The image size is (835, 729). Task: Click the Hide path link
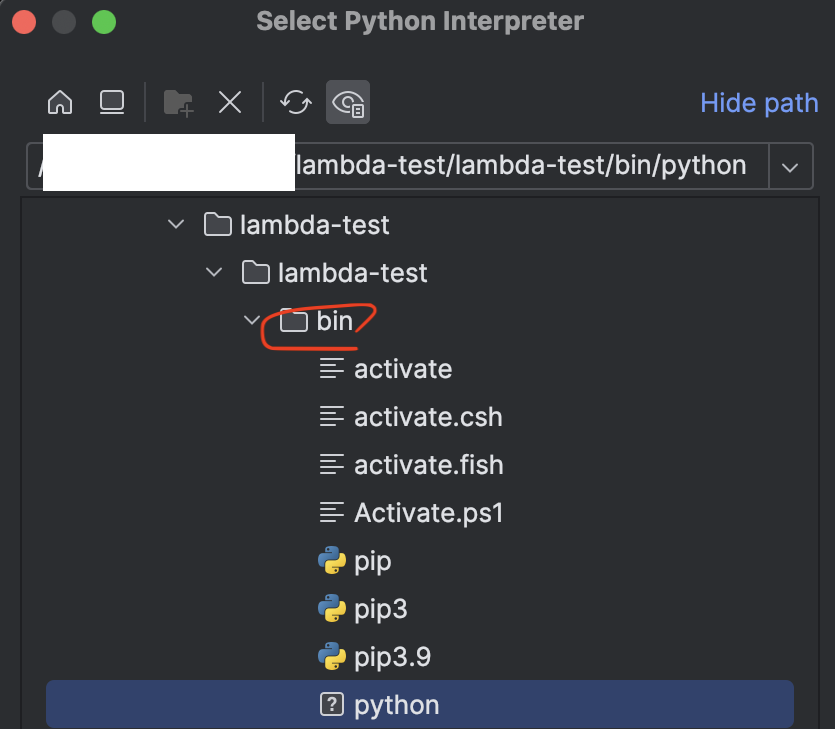(759, 103)
